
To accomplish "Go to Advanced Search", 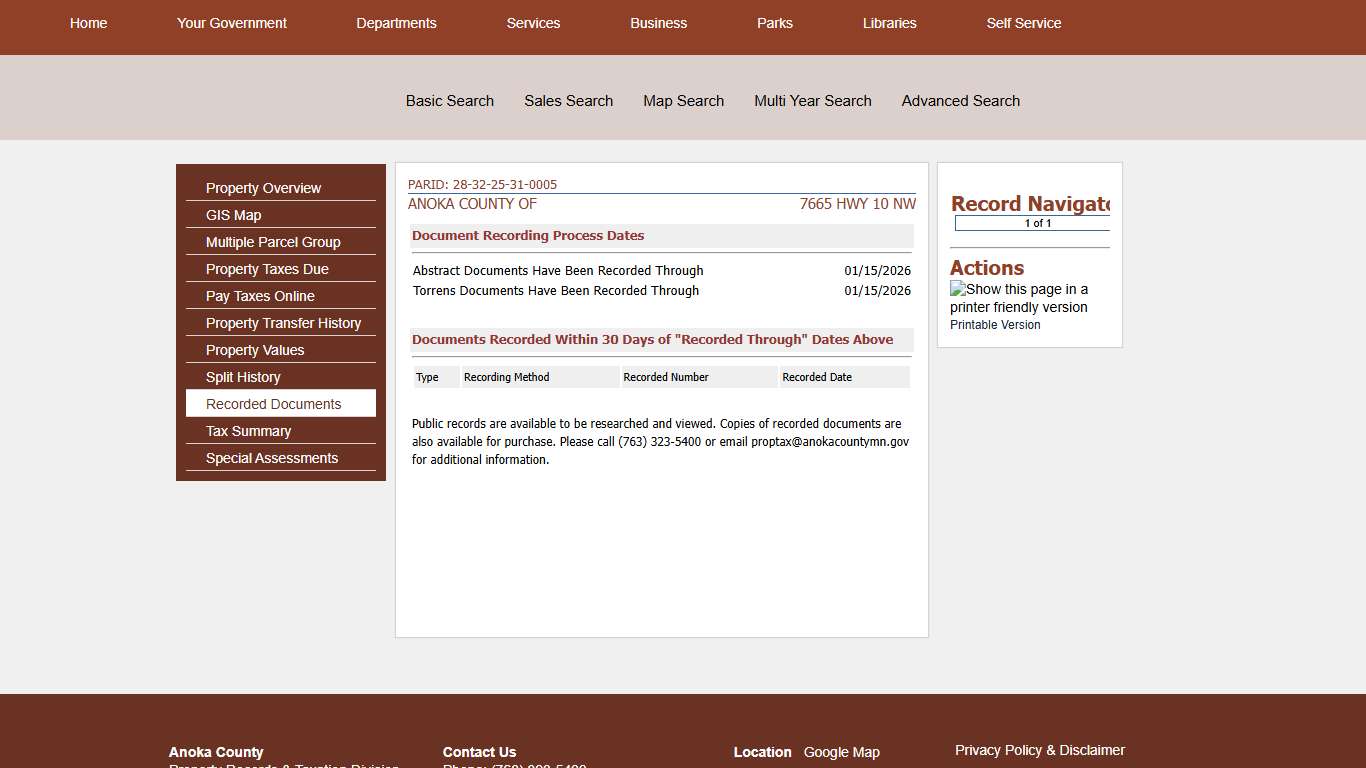I will [960, 101].
